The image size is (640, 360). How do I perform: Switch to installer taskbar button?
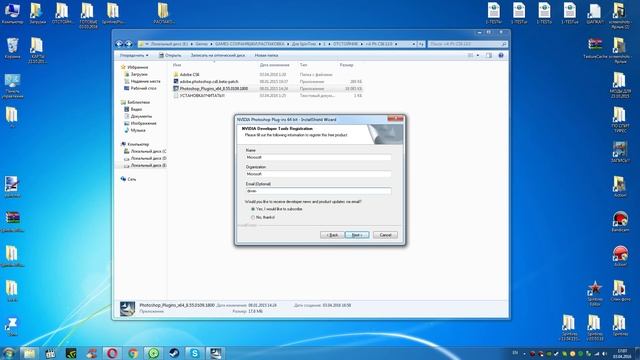click(216, 353)
